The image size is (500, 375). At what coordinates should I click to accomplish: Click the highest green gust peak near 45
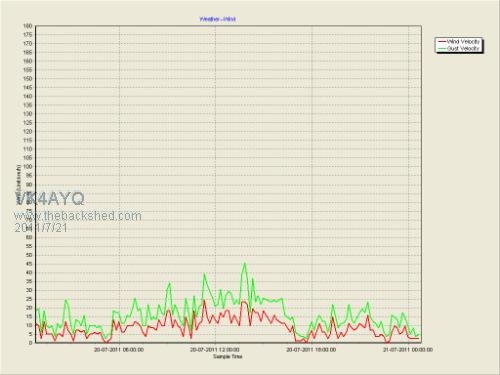click(x=245, y=263)
